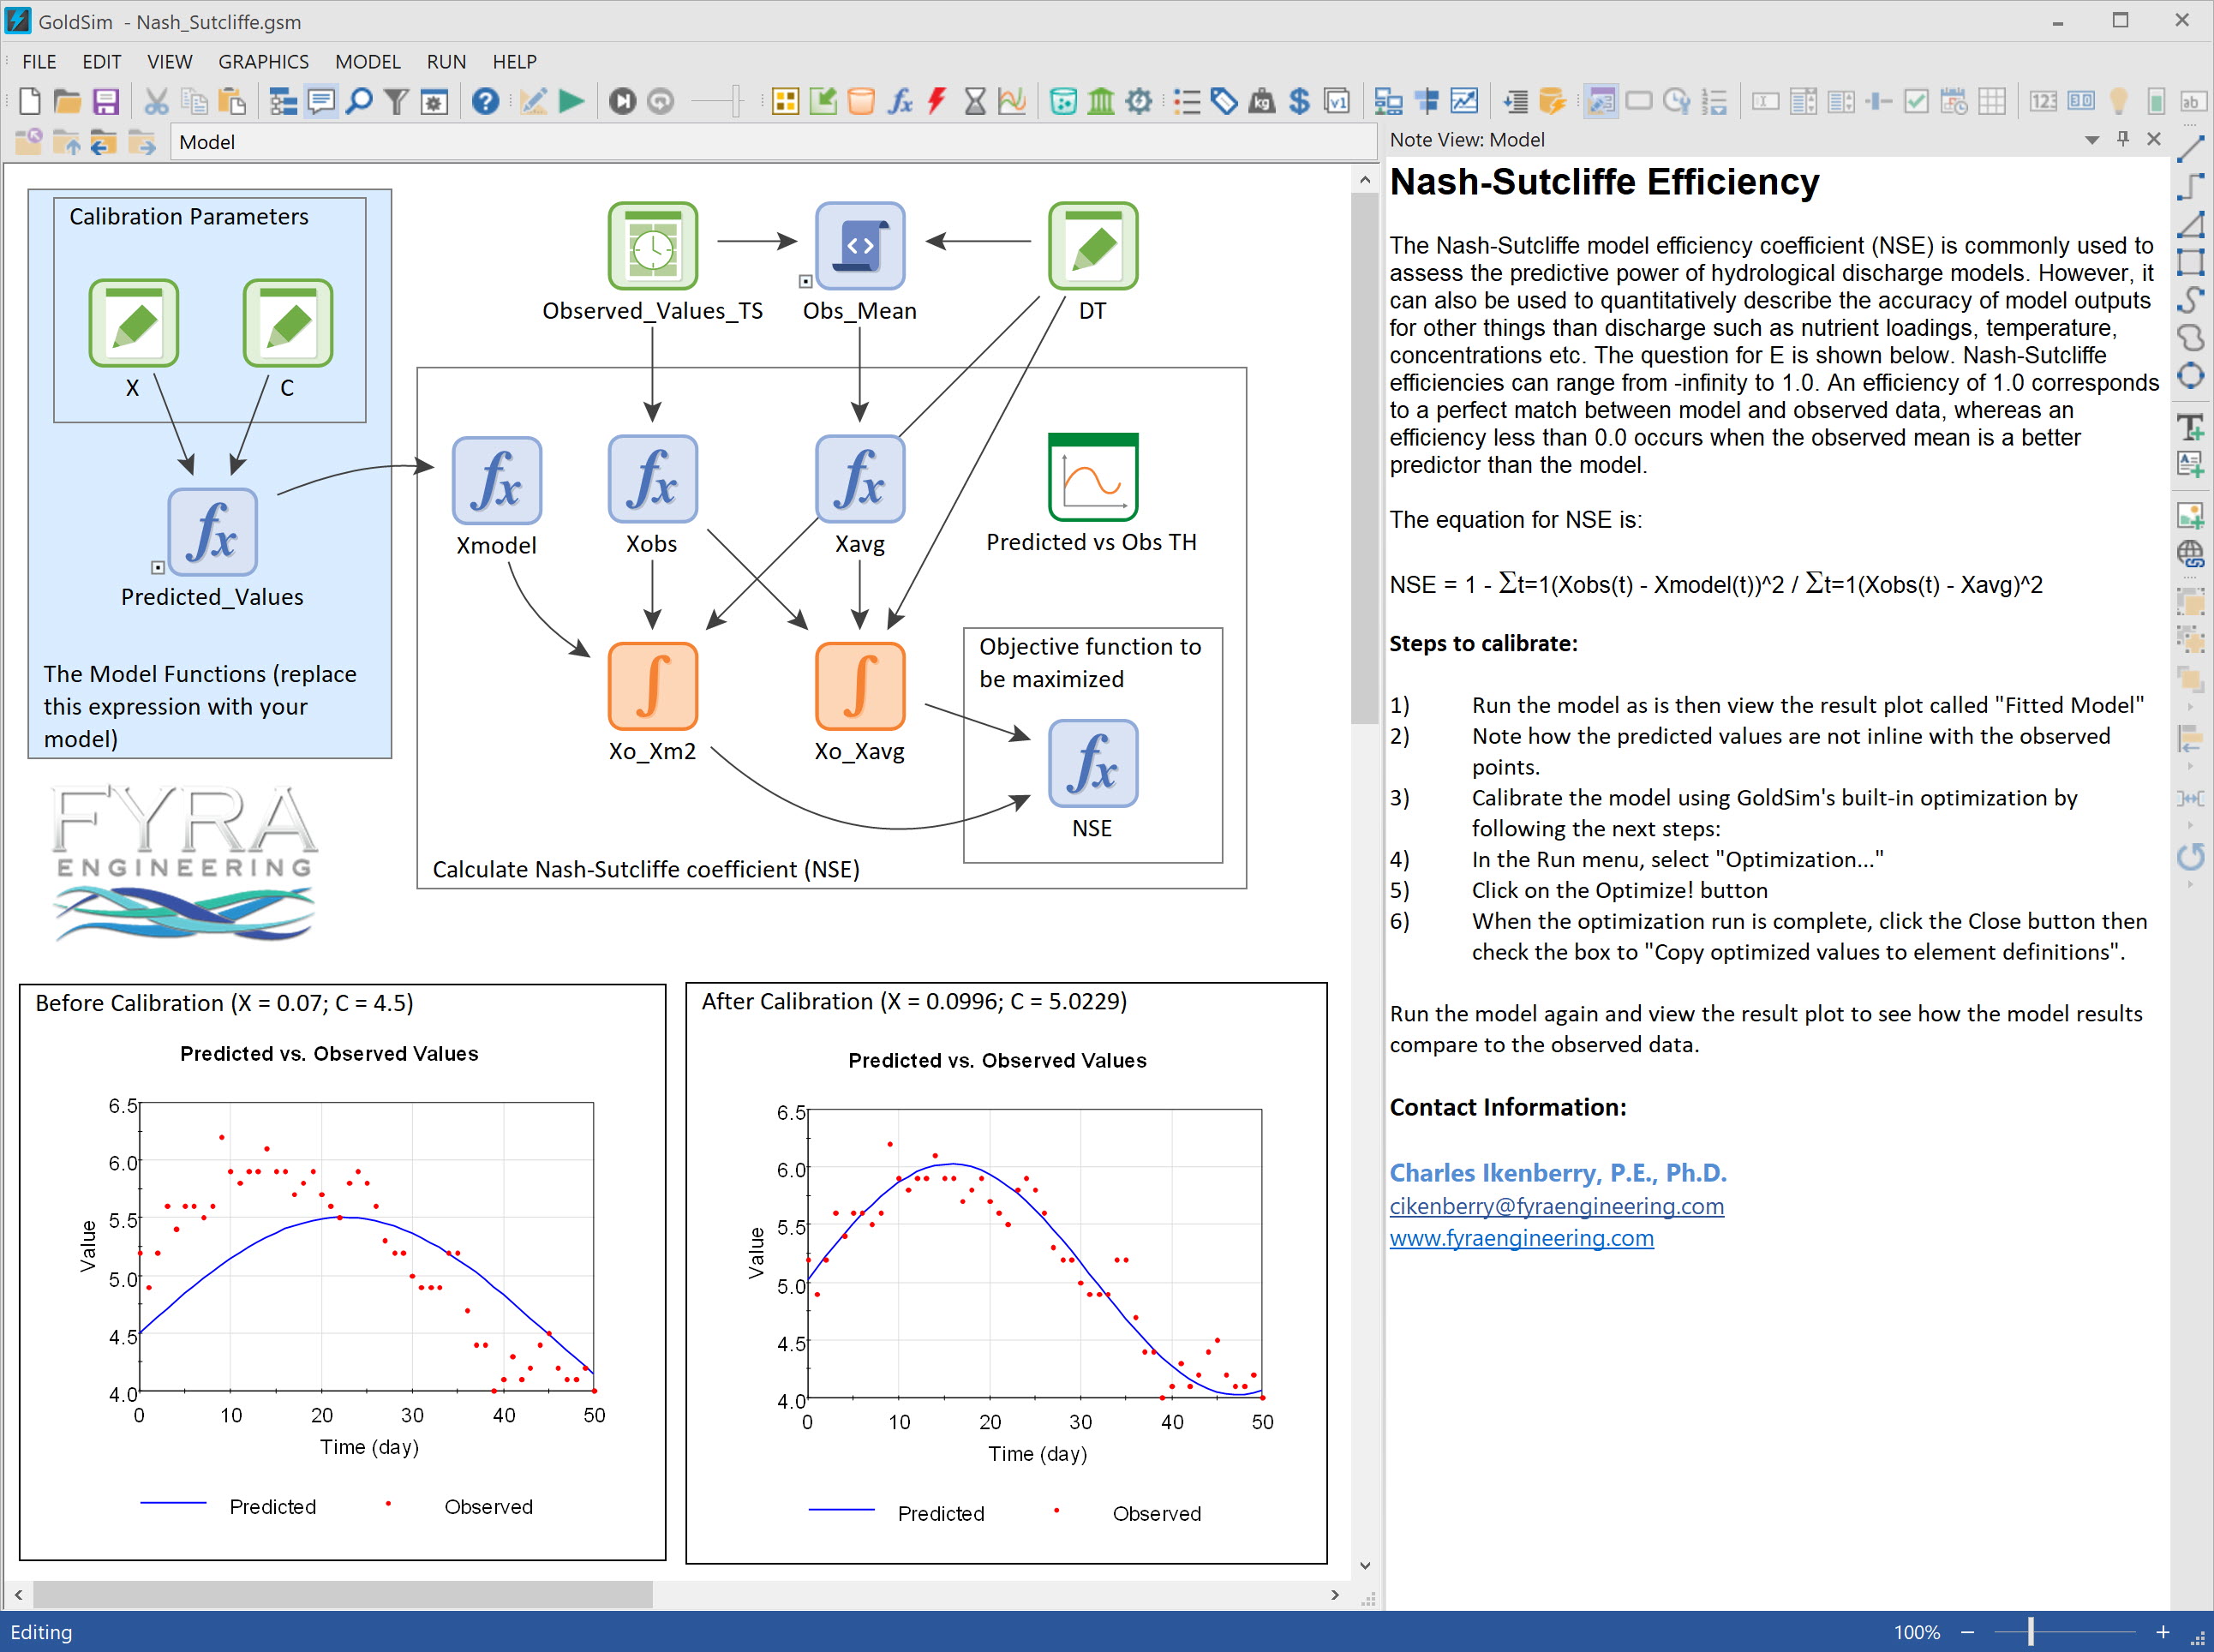Toggle the highlighted graphics toolbar mode icon
Image resolution: width=2214 pixels, height=1652 pixels.
click(1600, 101)
